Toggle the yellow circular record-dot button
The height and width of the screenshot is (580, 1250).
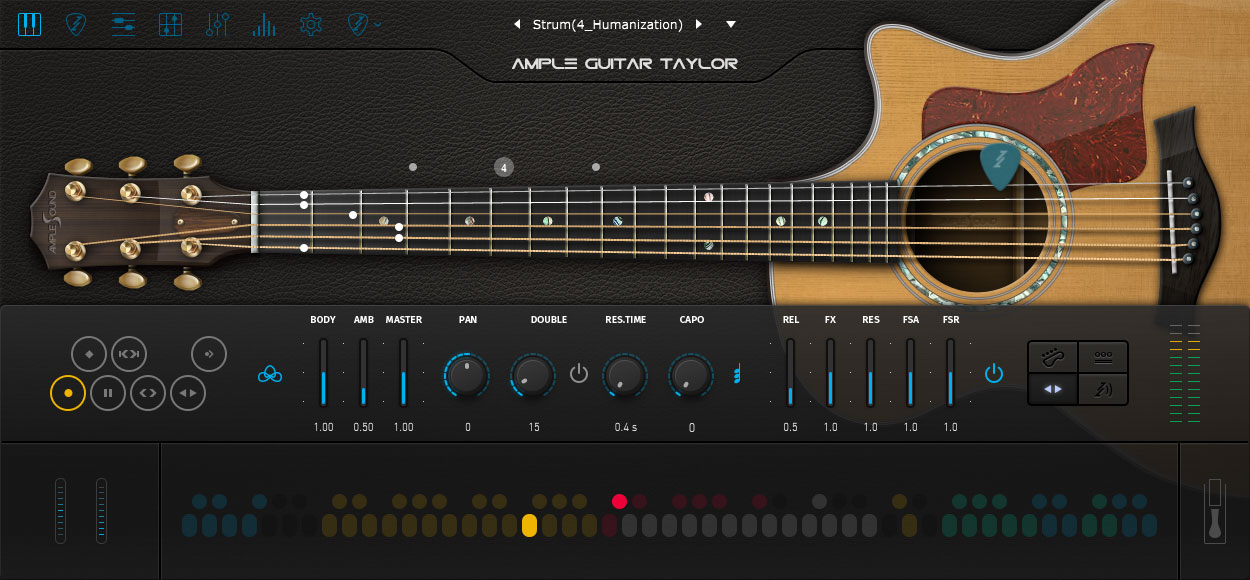tap(68, 393)
